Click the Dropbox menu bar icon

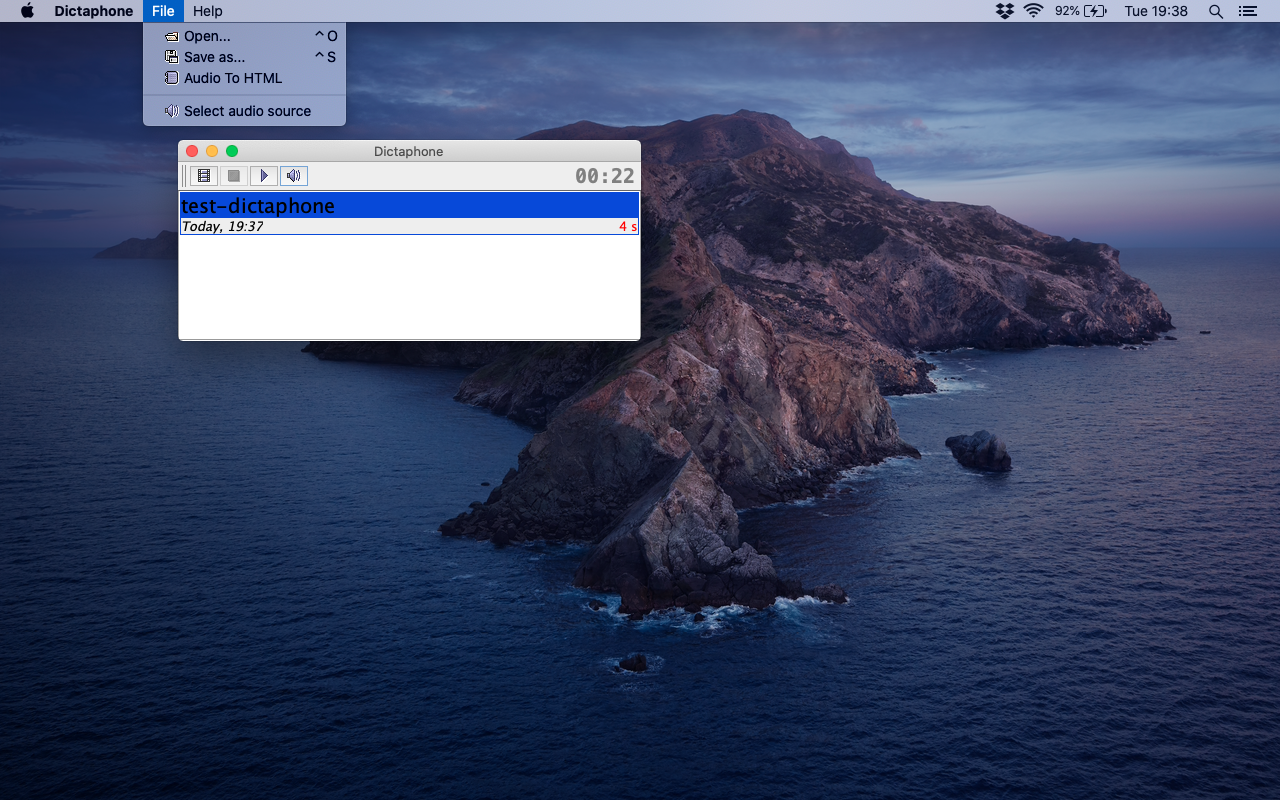pos(1004,11)
